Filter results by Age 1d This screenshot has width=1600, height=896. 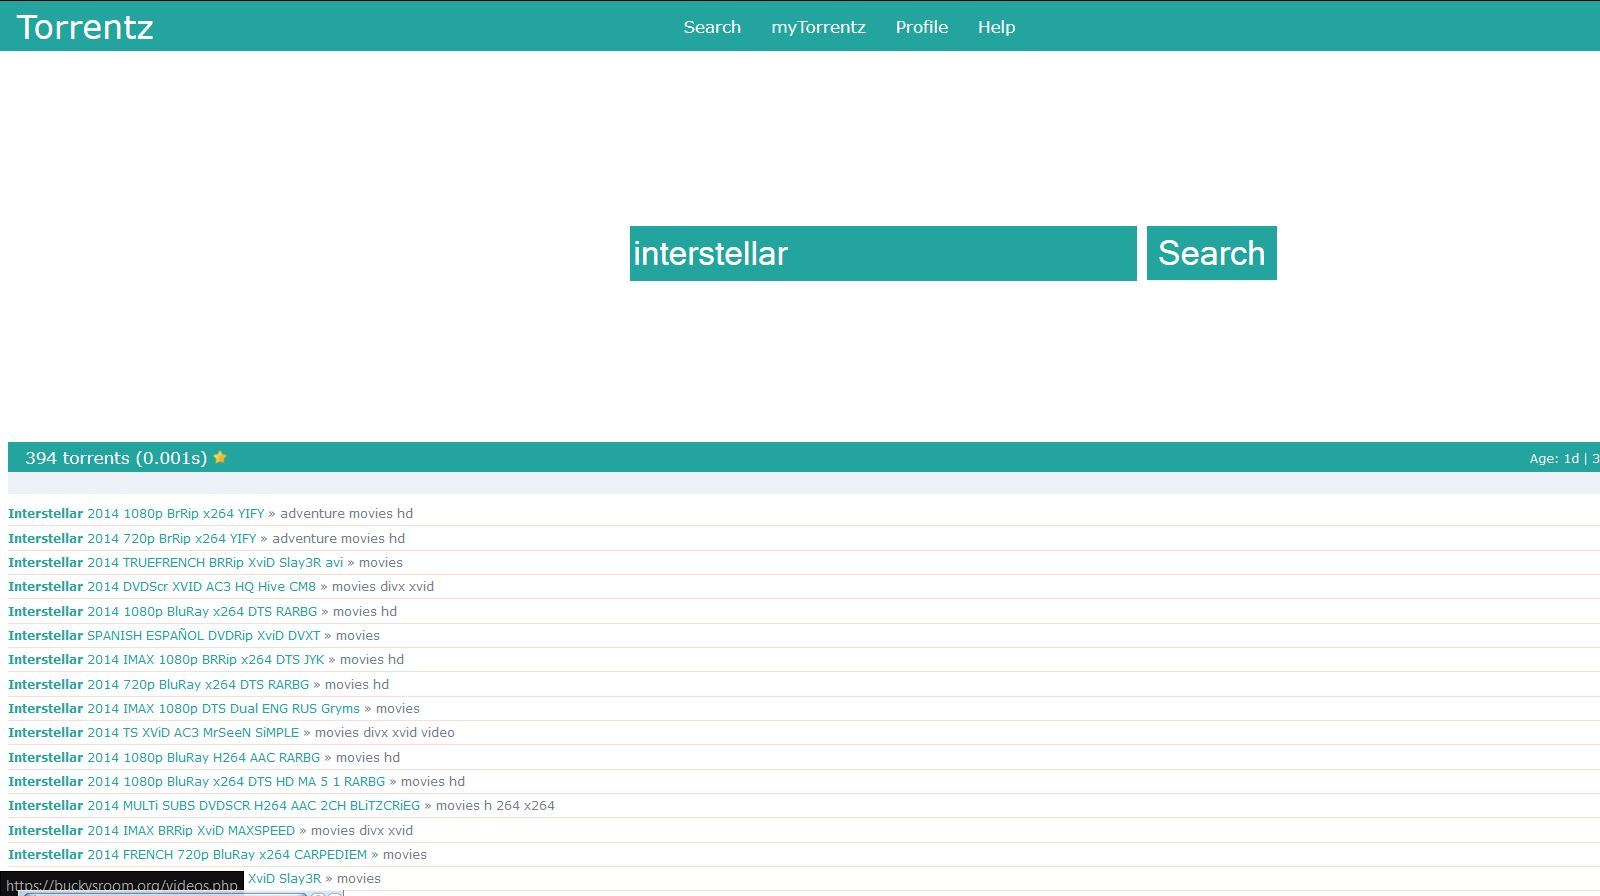(x=1571, y=458)
